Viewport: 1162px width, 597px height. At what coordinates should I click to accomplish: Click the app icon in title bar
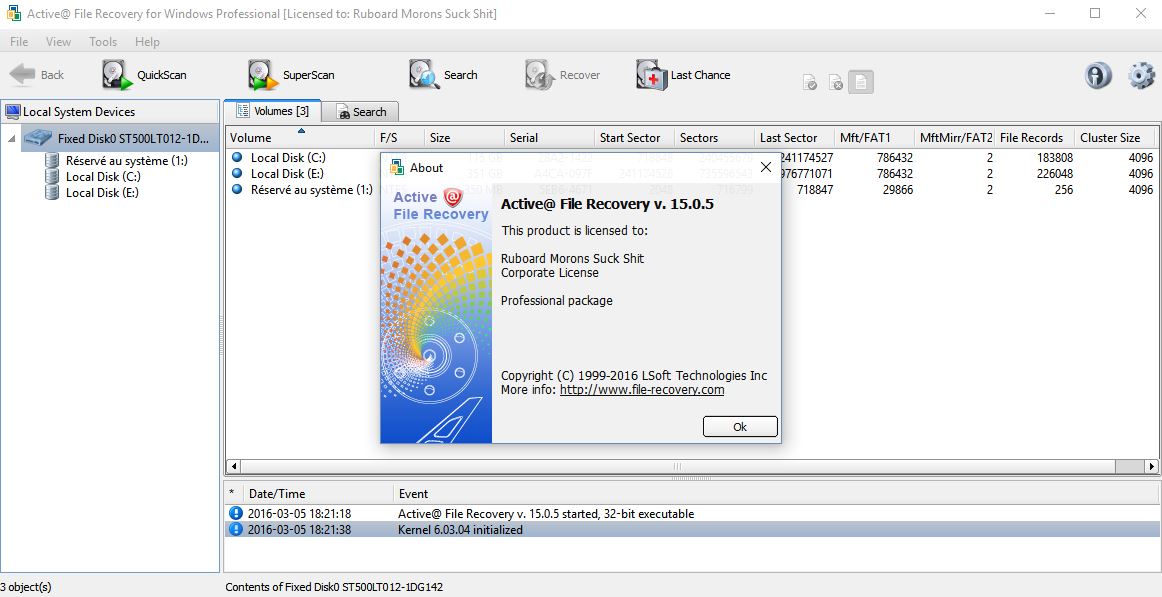click(x=13, y=13)
